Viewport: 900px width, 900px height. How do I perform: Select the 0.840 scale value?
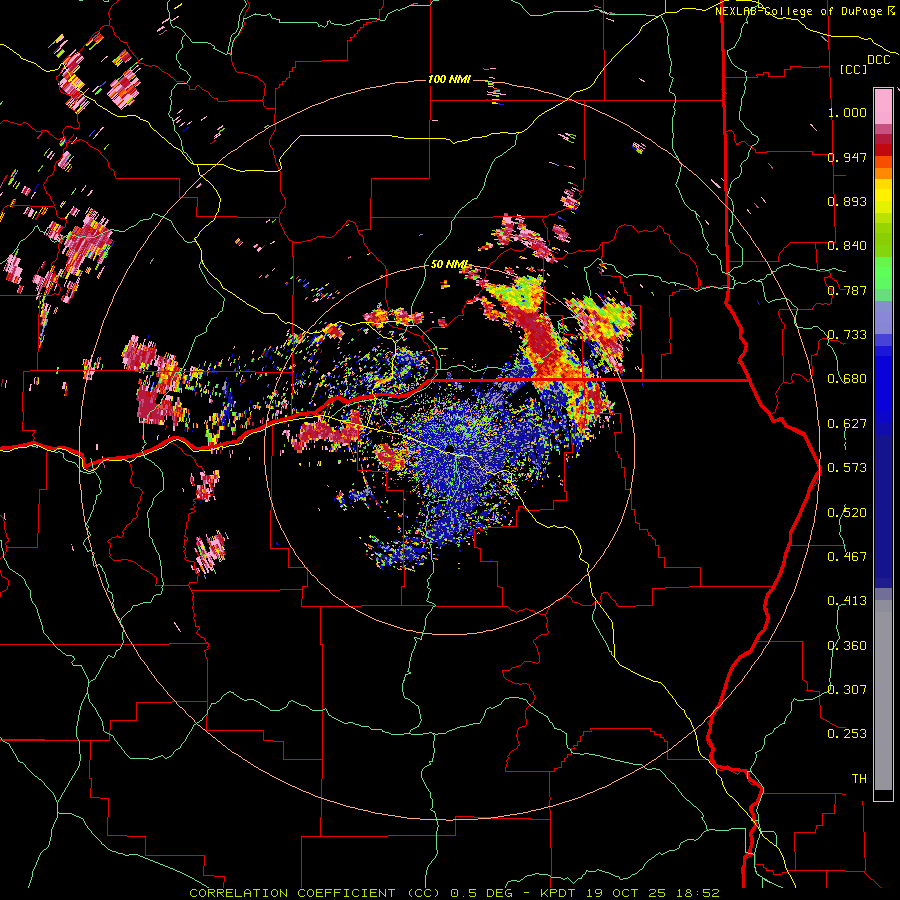[847, 246]
